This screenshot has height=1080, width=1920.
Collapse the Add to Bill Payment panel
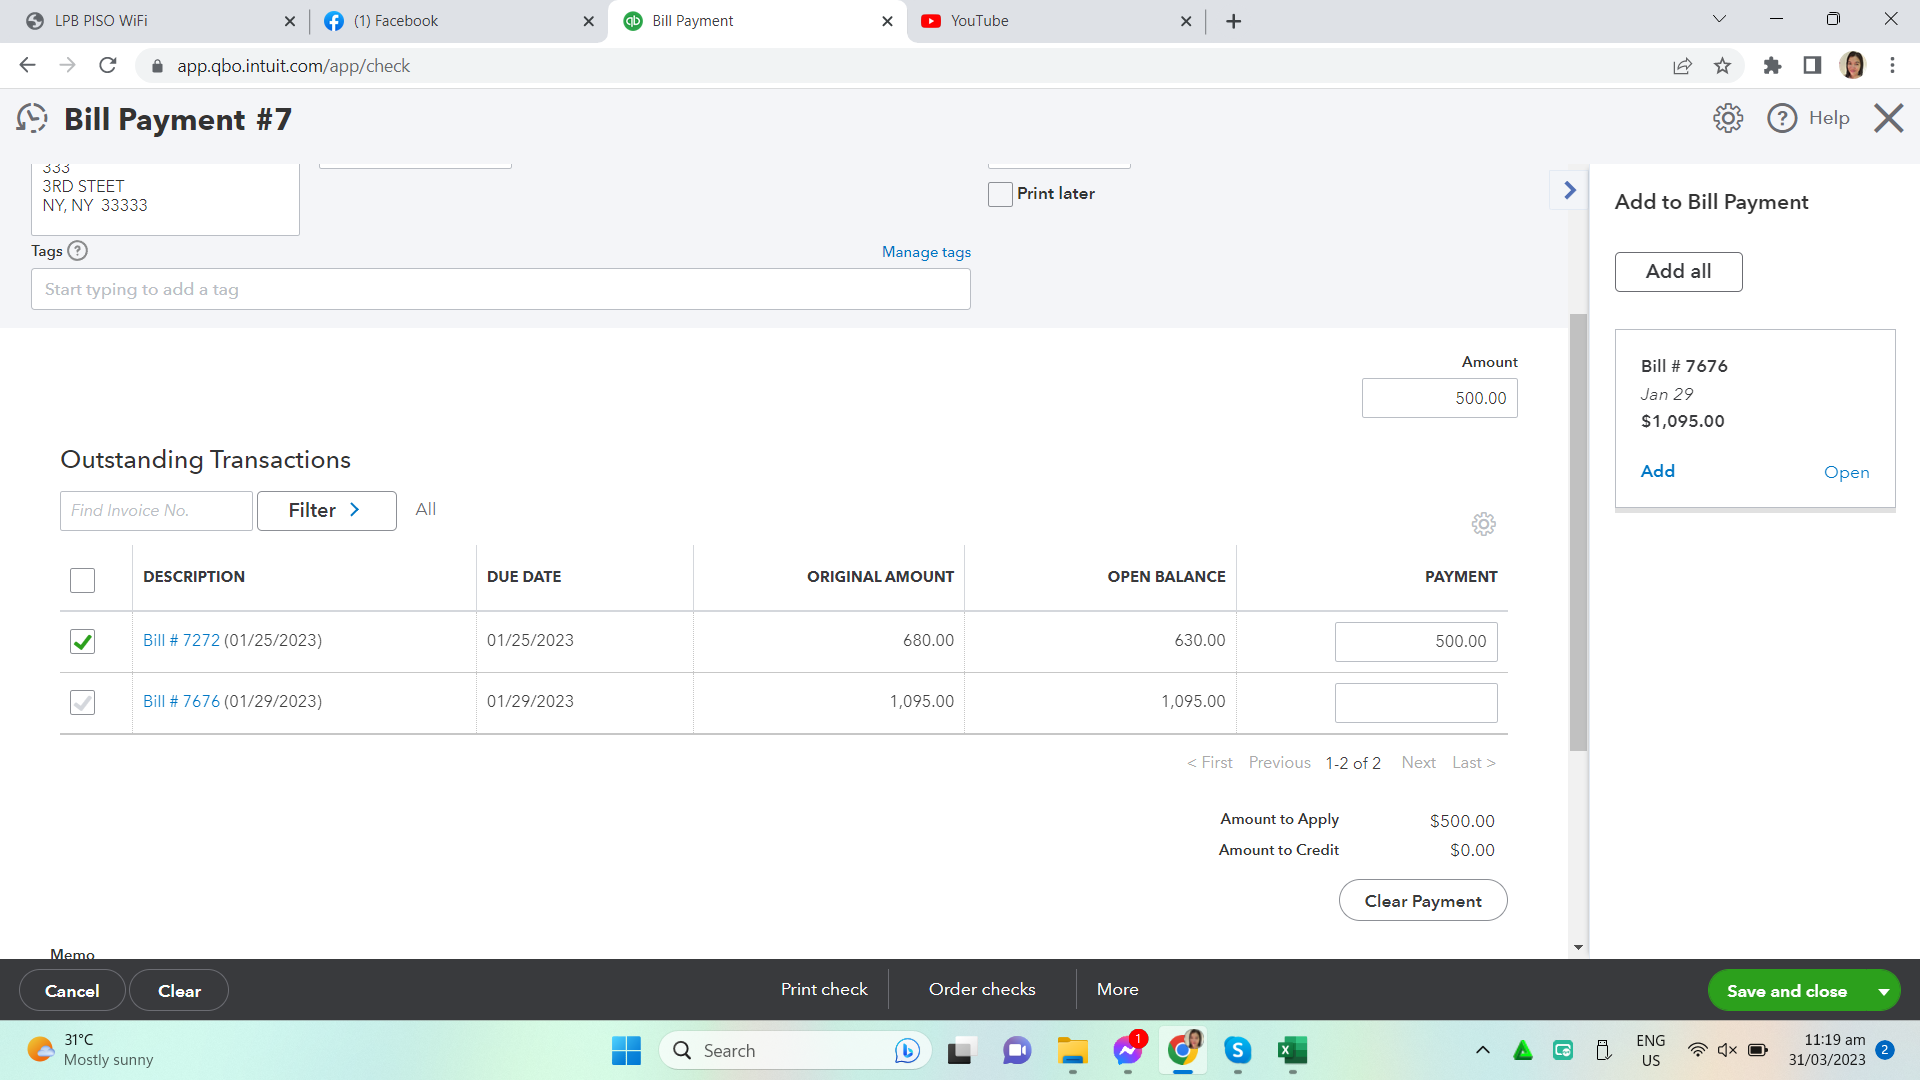[1569, 190]
